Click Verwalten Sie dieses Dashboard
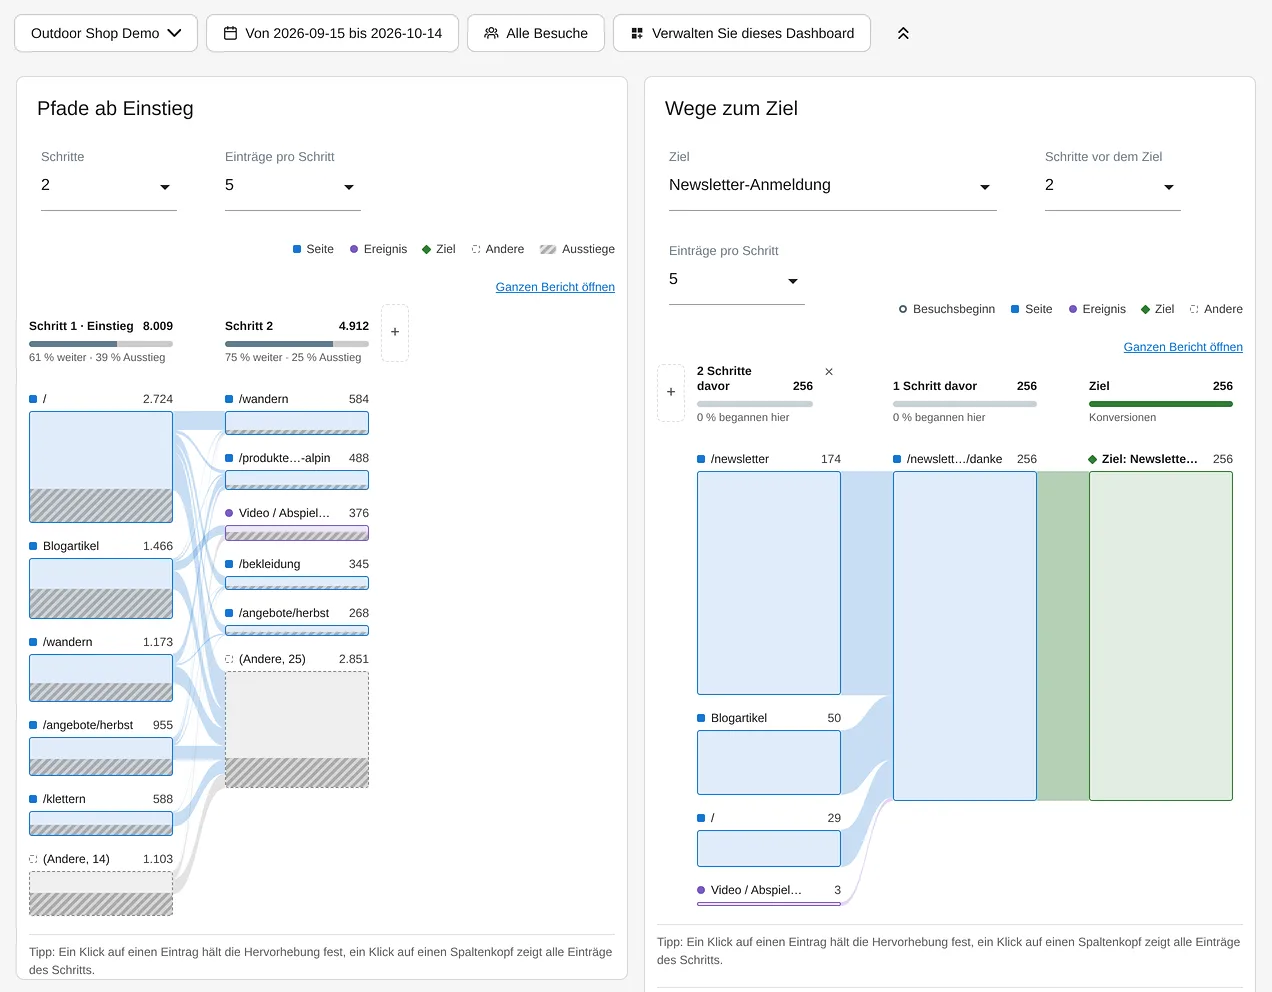 (742, 33)
